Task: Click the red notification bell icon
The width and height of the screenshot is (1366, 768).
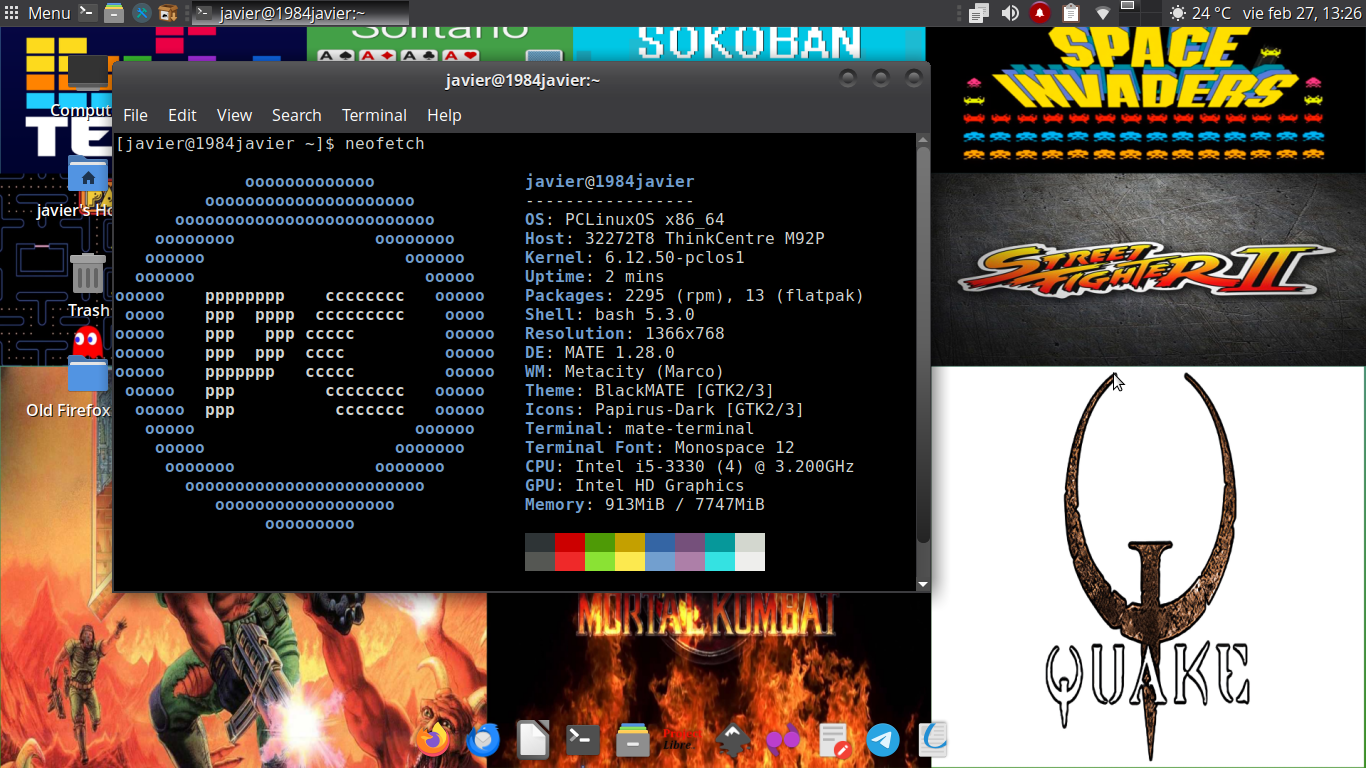Action: click(x=1040, y=13)
